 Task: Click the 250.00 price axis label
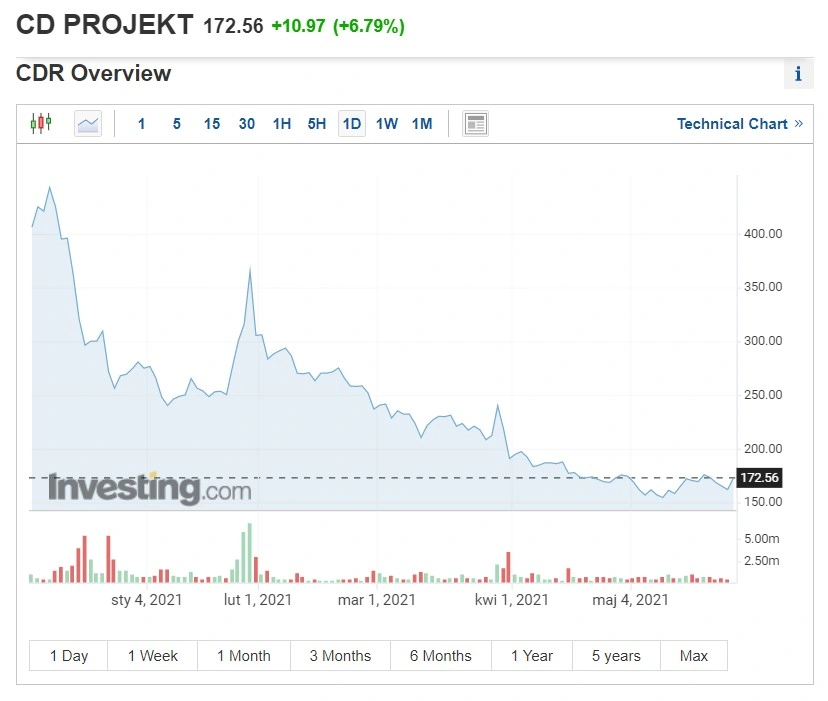763,395
